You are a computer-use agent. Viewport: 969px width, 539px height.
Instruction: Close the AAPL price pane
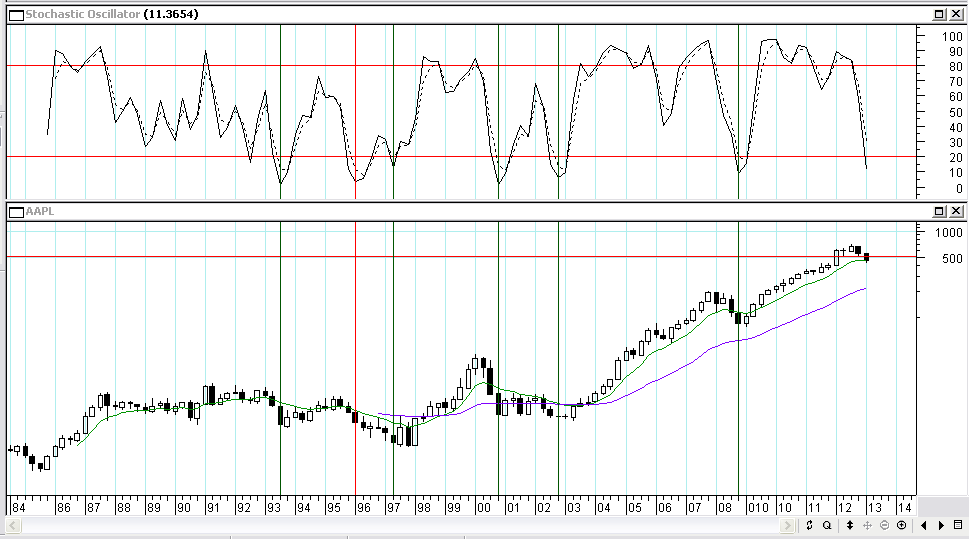(x=955, y=211)
